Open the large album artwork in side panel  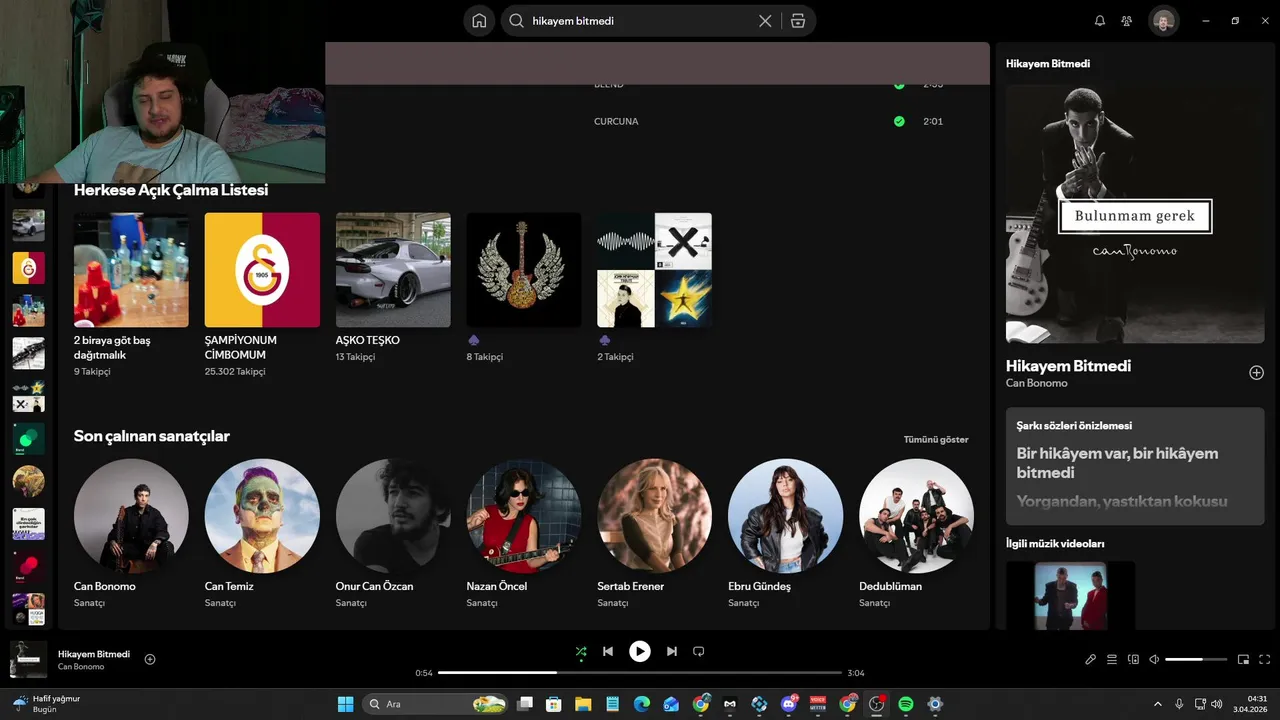1135,214
